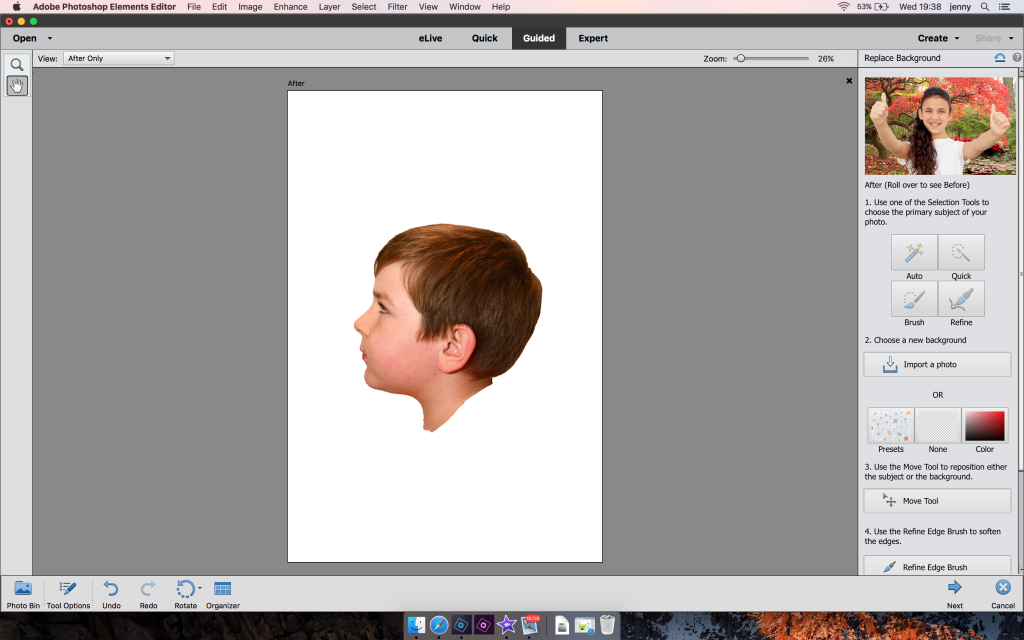1024x640 pixels.
Task: Select the Hand tool
Action: pyautogui.click(x=17, y=86)
